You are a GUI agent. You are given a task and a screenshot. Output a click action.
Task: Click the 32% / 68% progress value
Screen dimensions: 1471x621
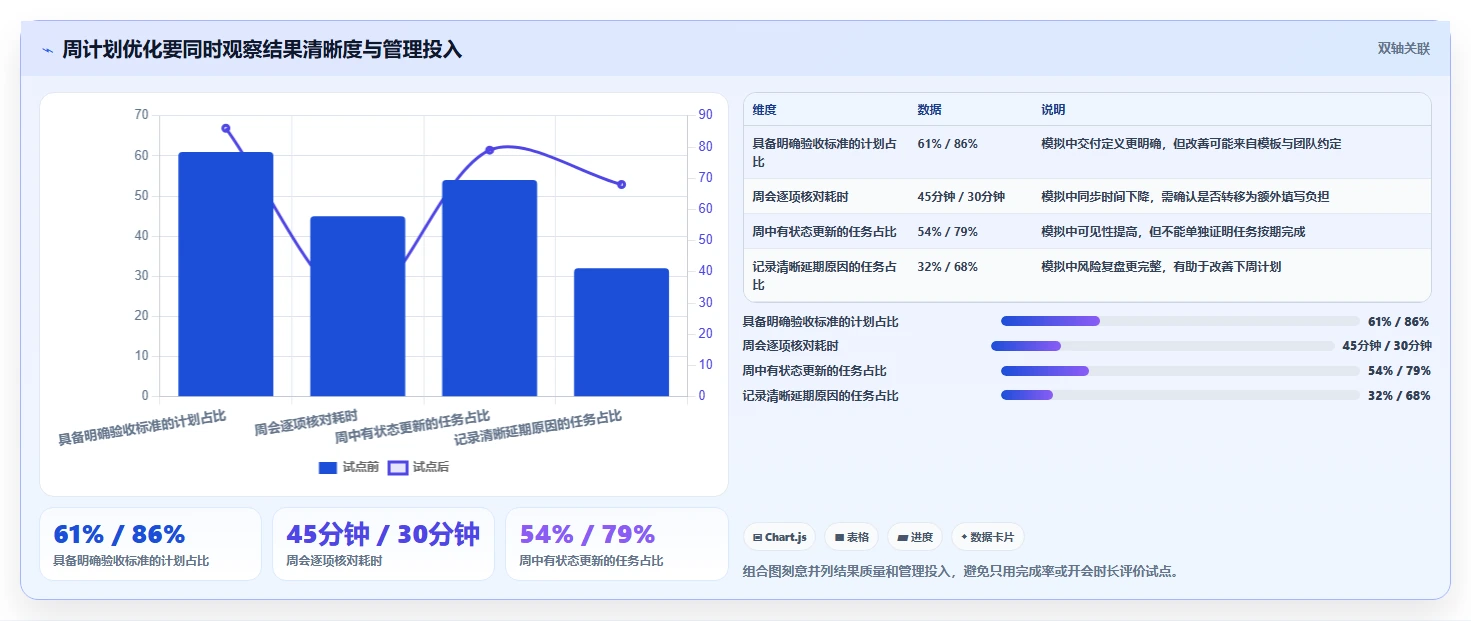click(1399, 395)
